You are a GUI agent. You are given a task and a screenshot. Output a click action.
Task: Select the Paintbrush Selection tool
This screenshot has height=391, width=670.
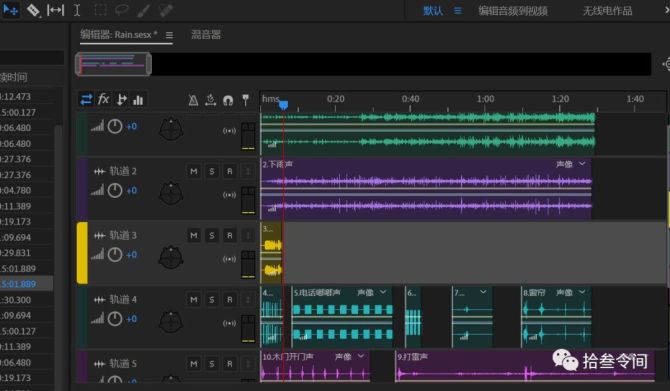coord(143,10)
